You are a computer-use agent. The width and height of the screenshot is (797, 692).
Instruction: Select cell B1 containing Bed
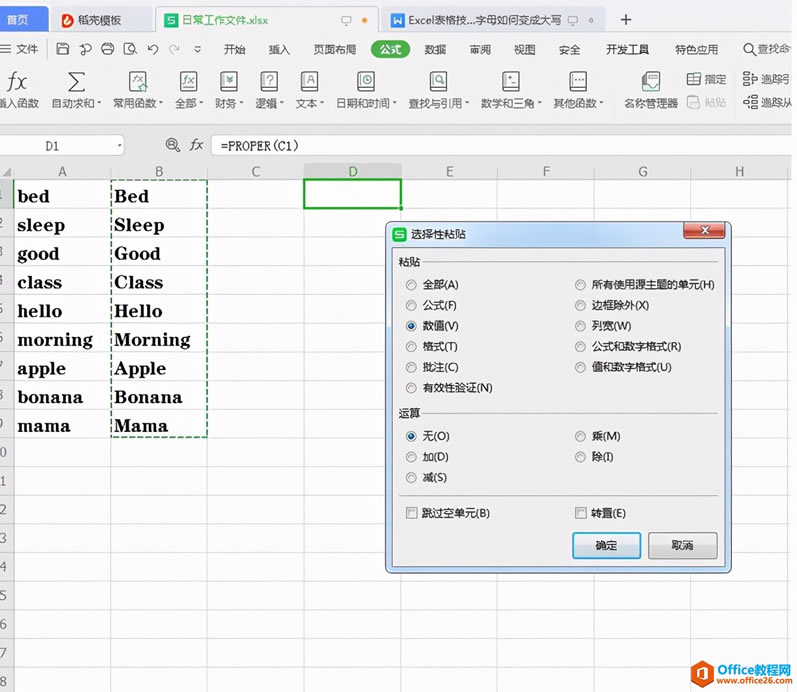(159, 196)
